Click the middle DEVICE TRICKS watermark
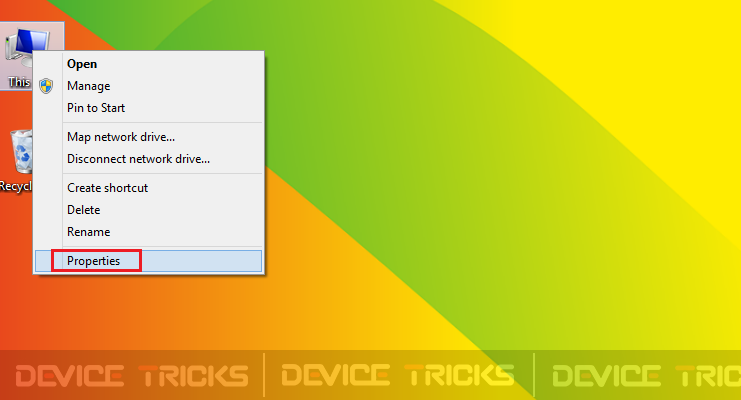Screen dimensions: 741x400 [398, 376]
